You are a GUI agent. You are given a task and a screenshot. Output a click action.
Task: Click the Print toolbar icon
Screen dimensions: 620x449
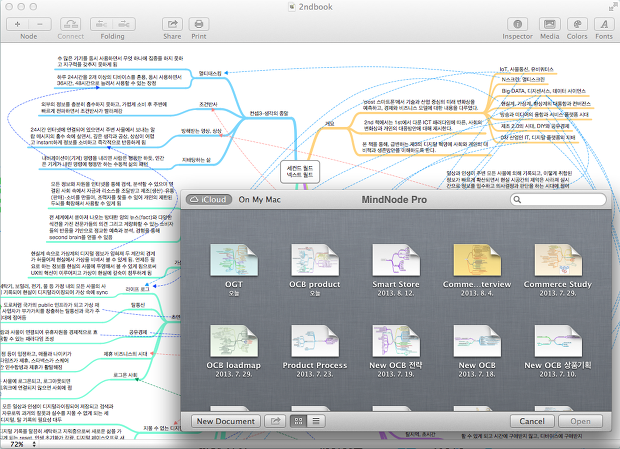point(199,22)
